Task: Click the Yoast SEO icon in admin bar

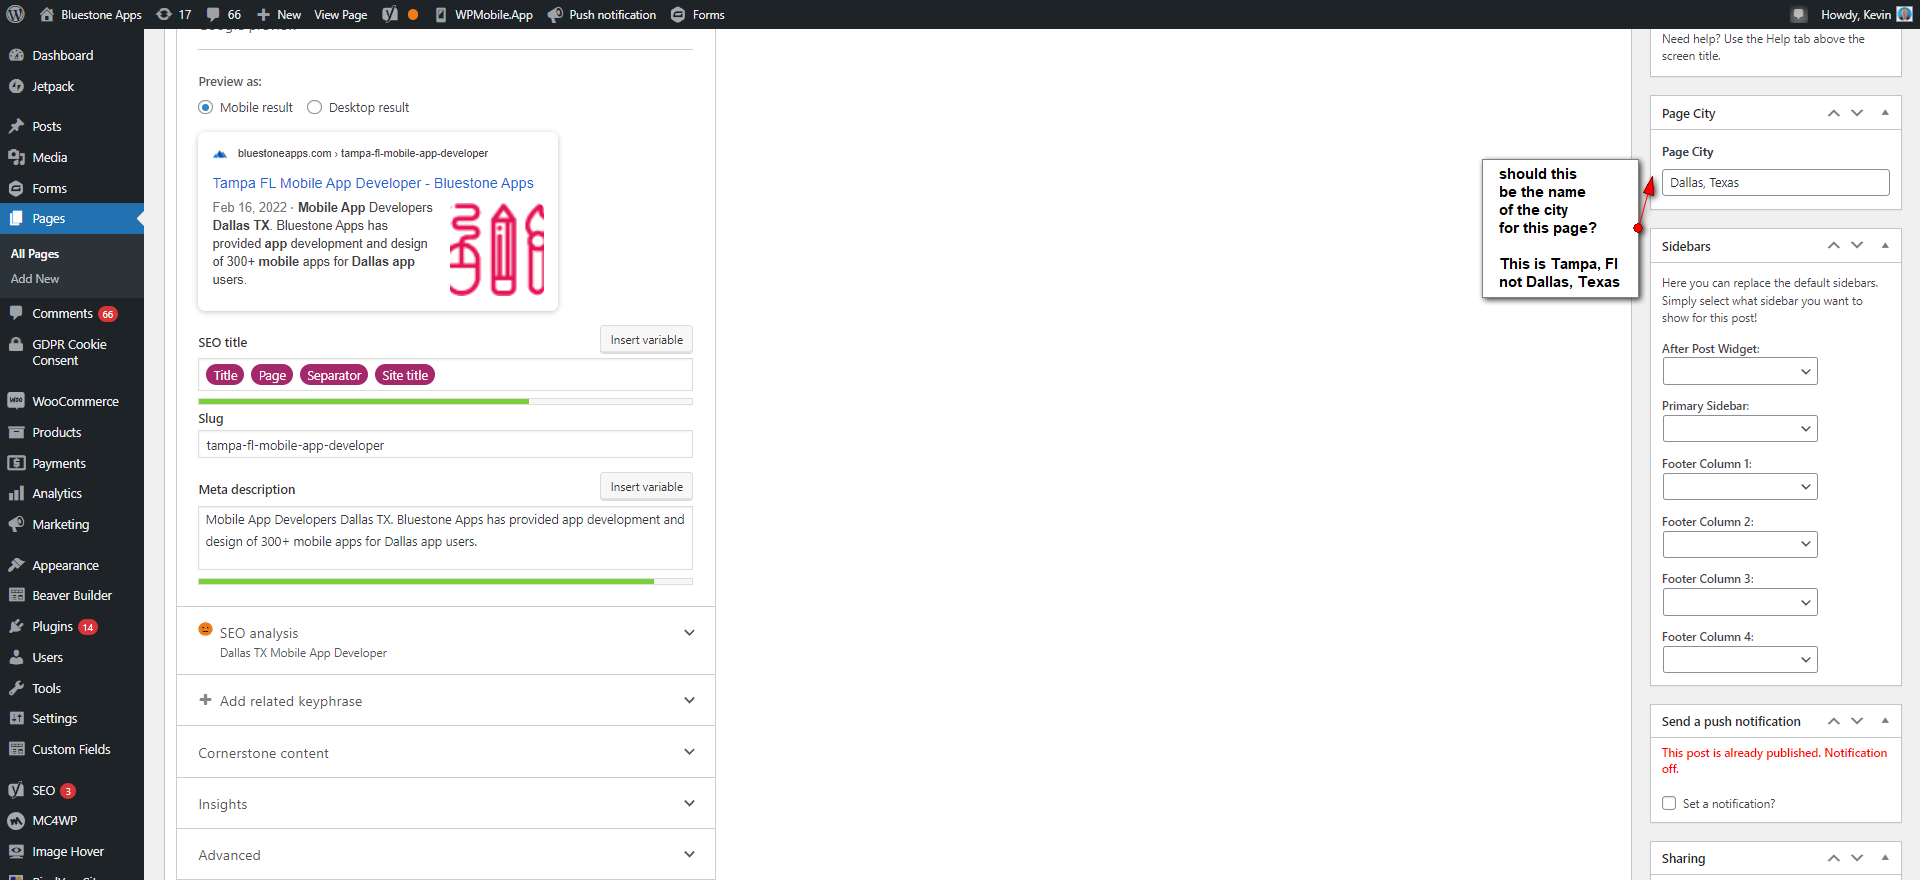Action: (x=390, y=14)
